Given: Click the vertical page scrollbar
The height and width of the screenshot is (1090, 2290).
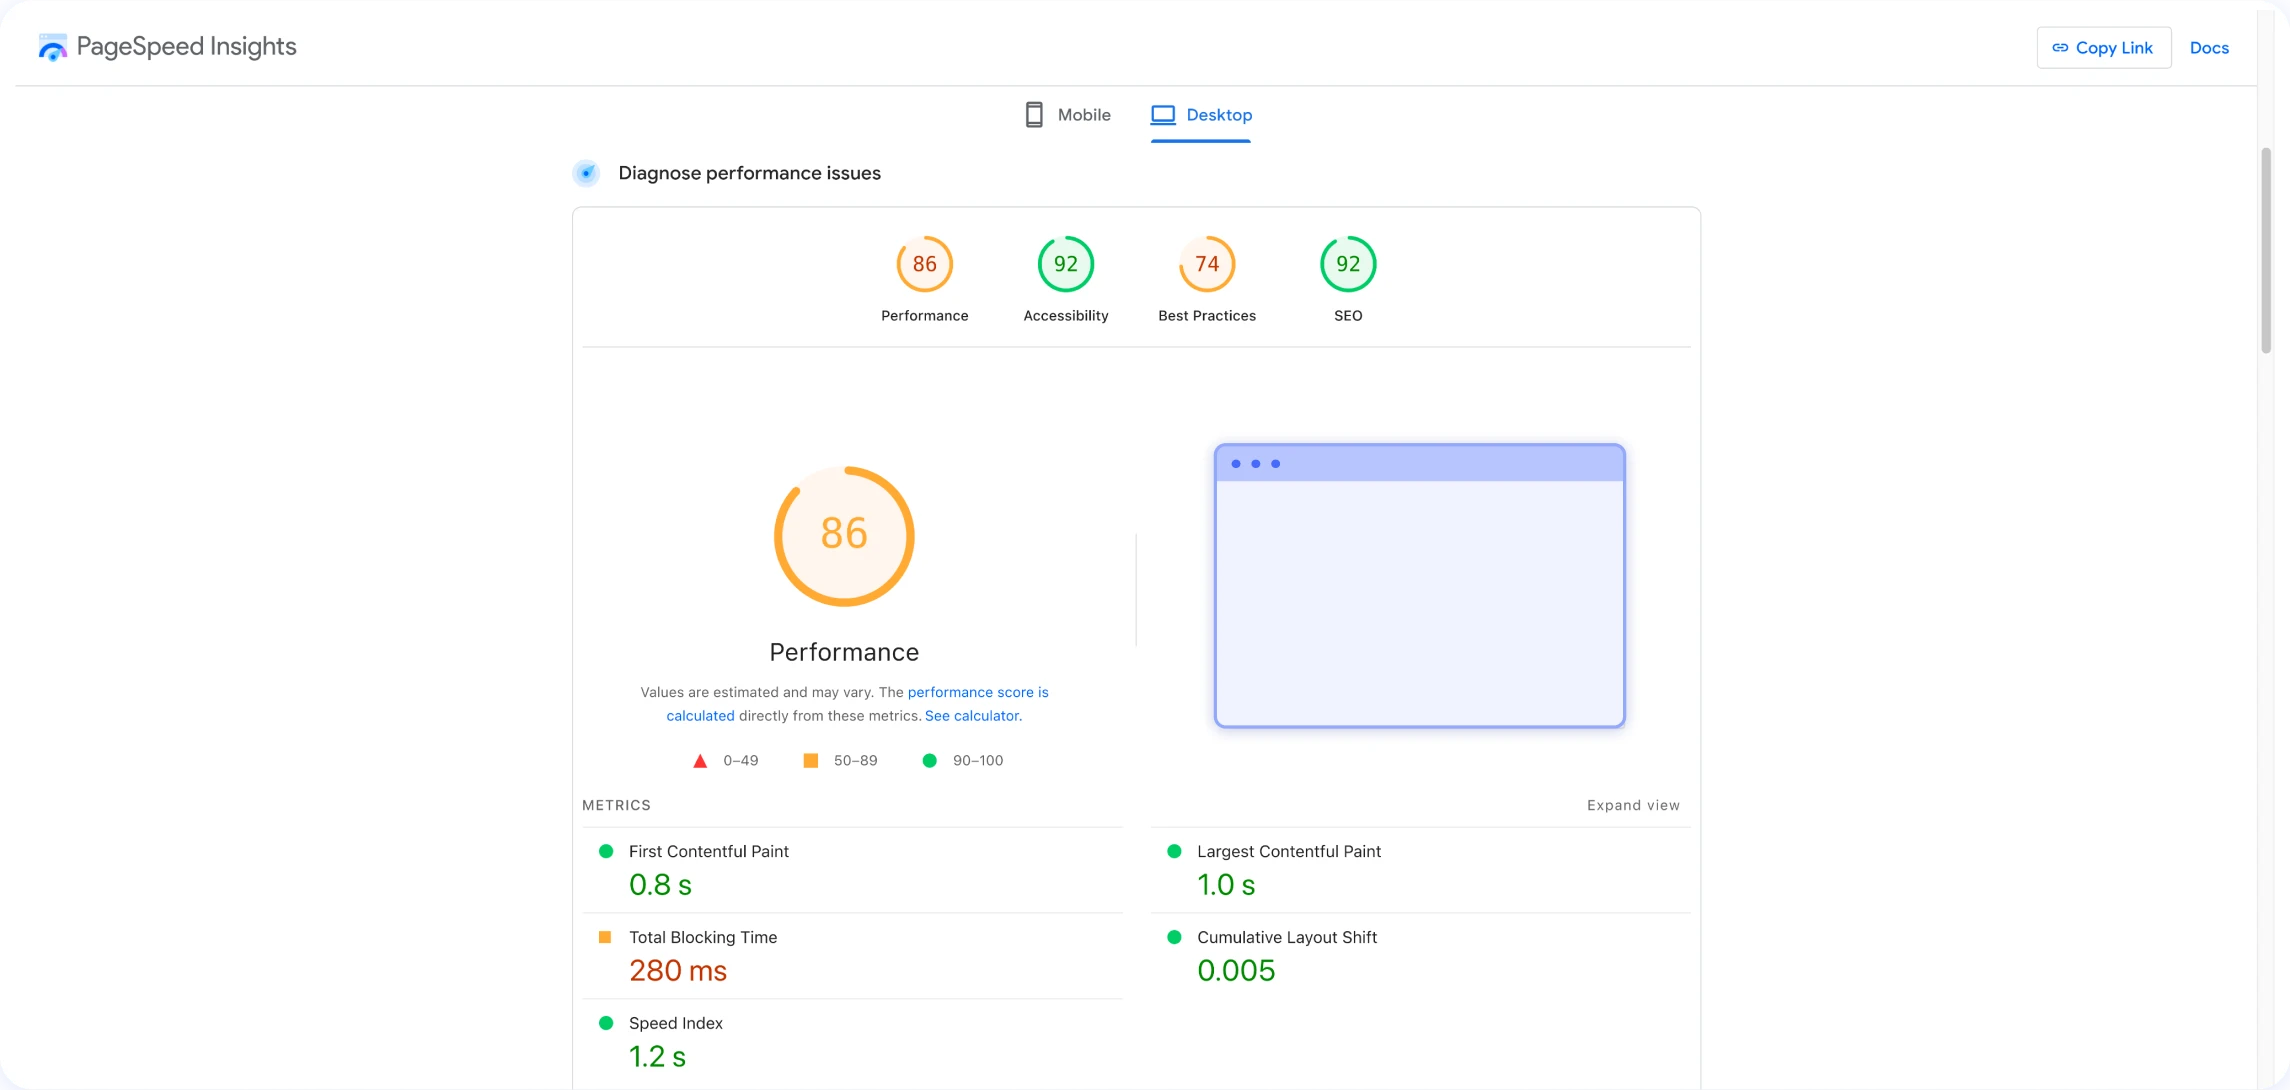Looking at the screenshot, I should click(2265, 250).
